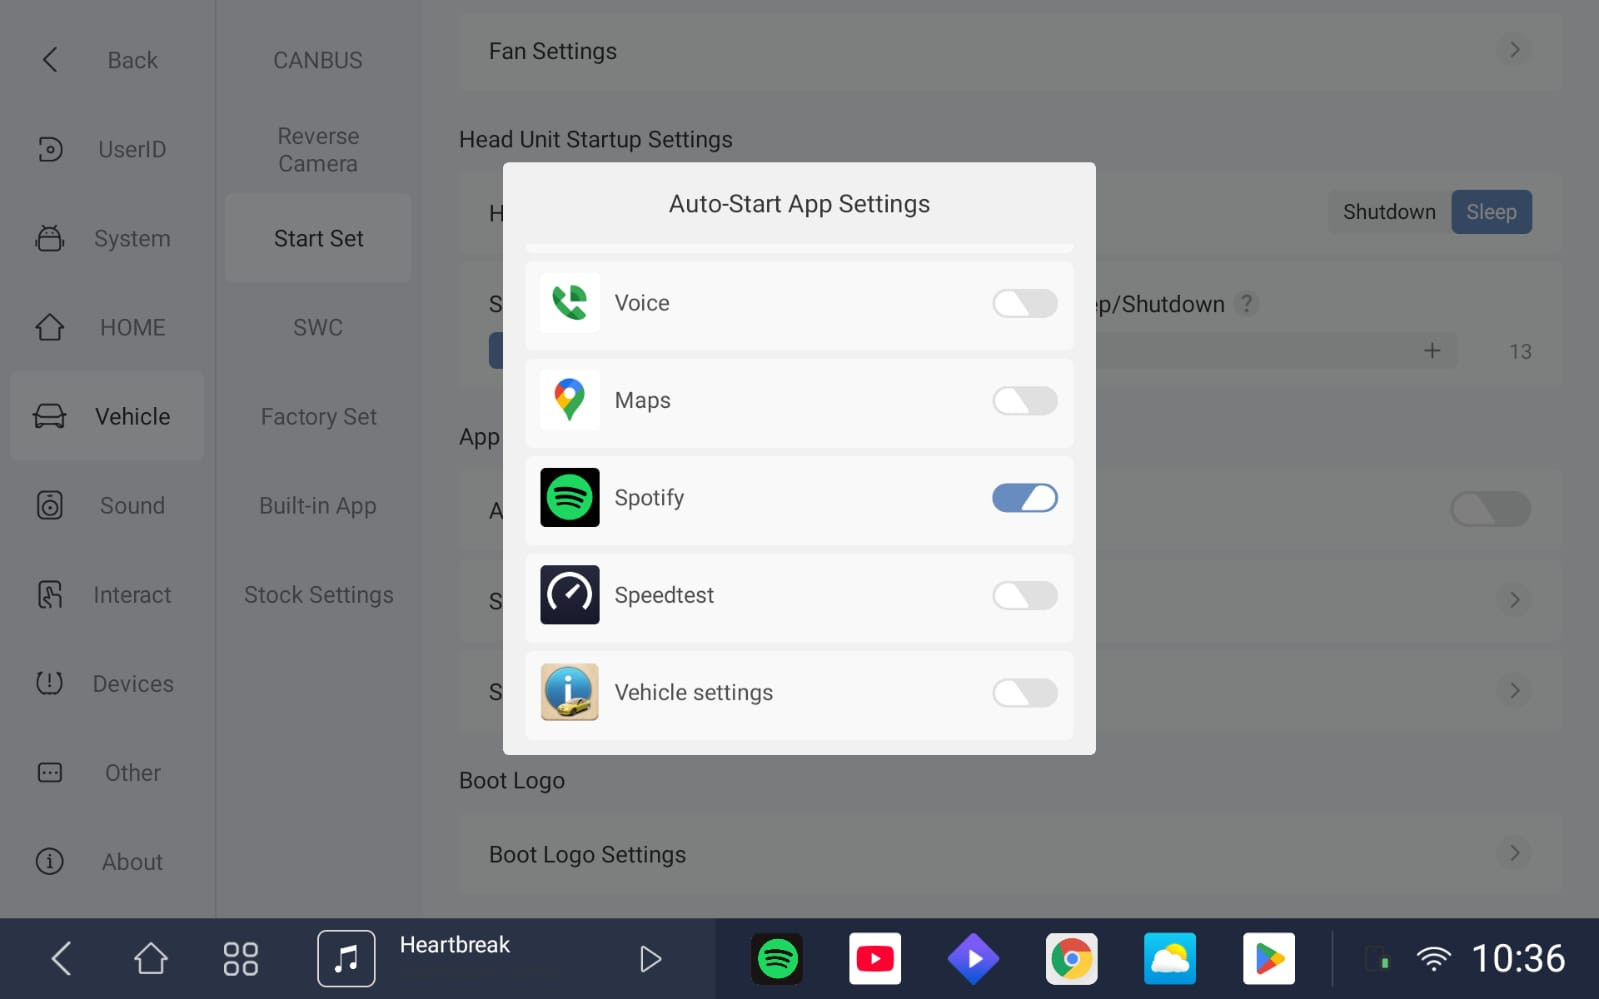Open the app grid from bottom bar

pos(241,958)
